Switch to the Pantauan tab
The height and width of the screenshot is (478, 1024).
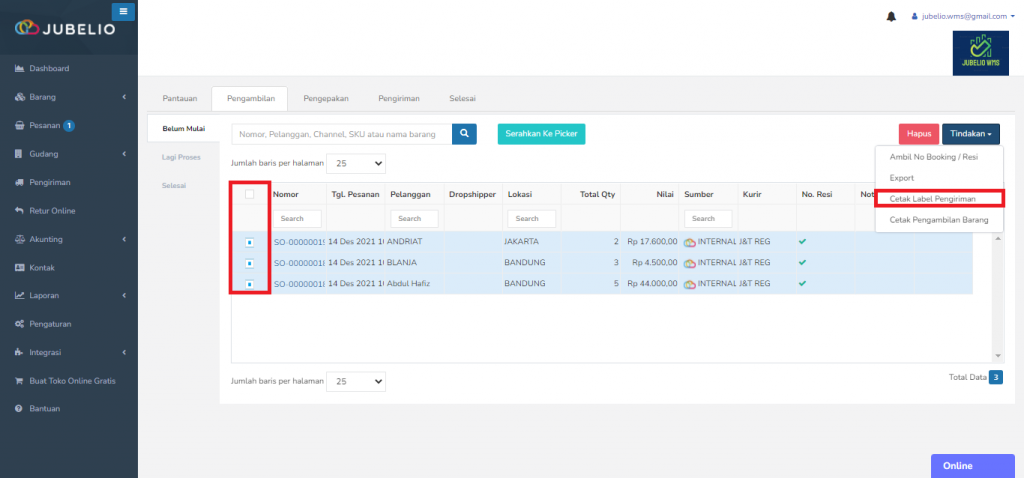[180, 99]
